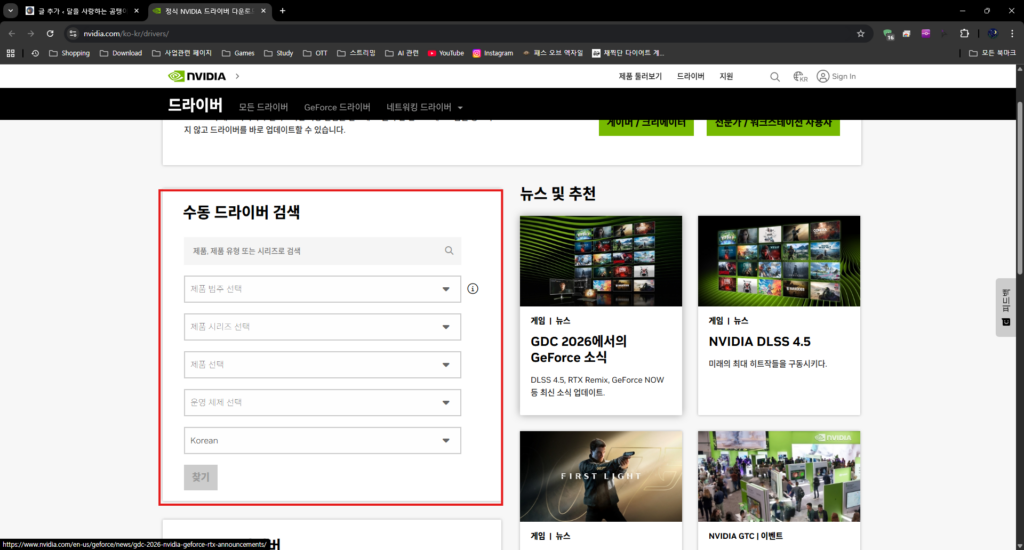Open the 모든 북마크 folder
1024x550 pixels.
tap(992, 53)
